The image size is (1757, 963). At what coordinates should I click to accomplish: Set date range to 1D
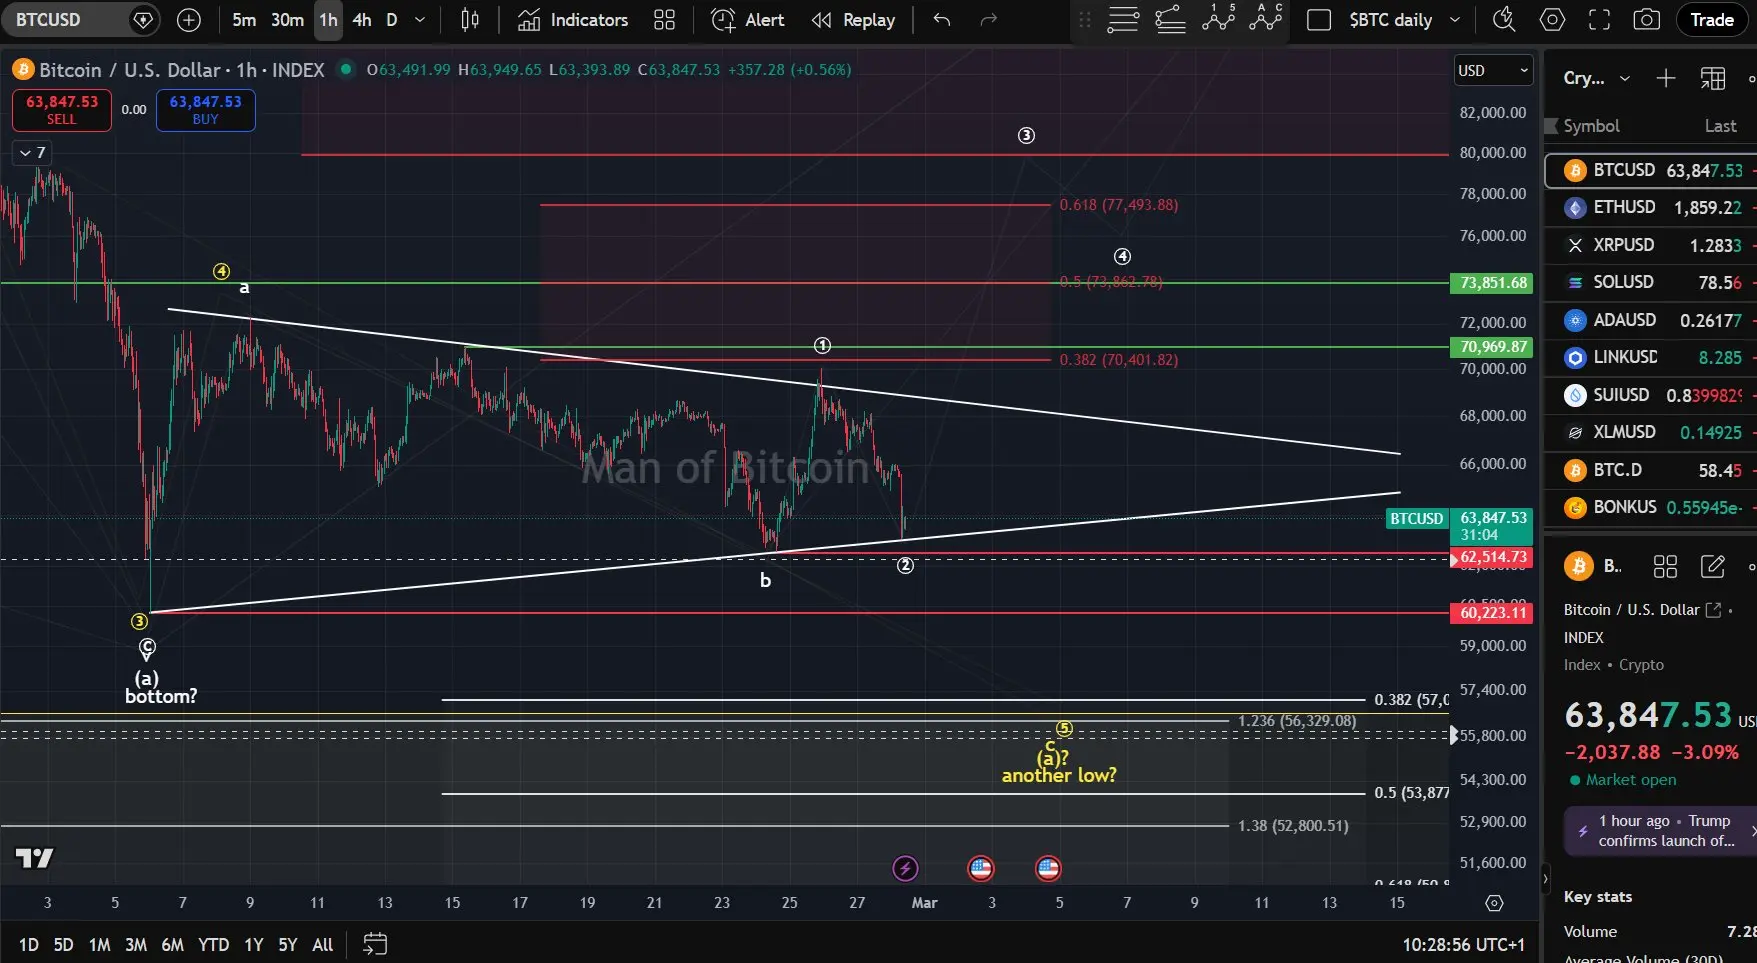[x=29, y=945]
